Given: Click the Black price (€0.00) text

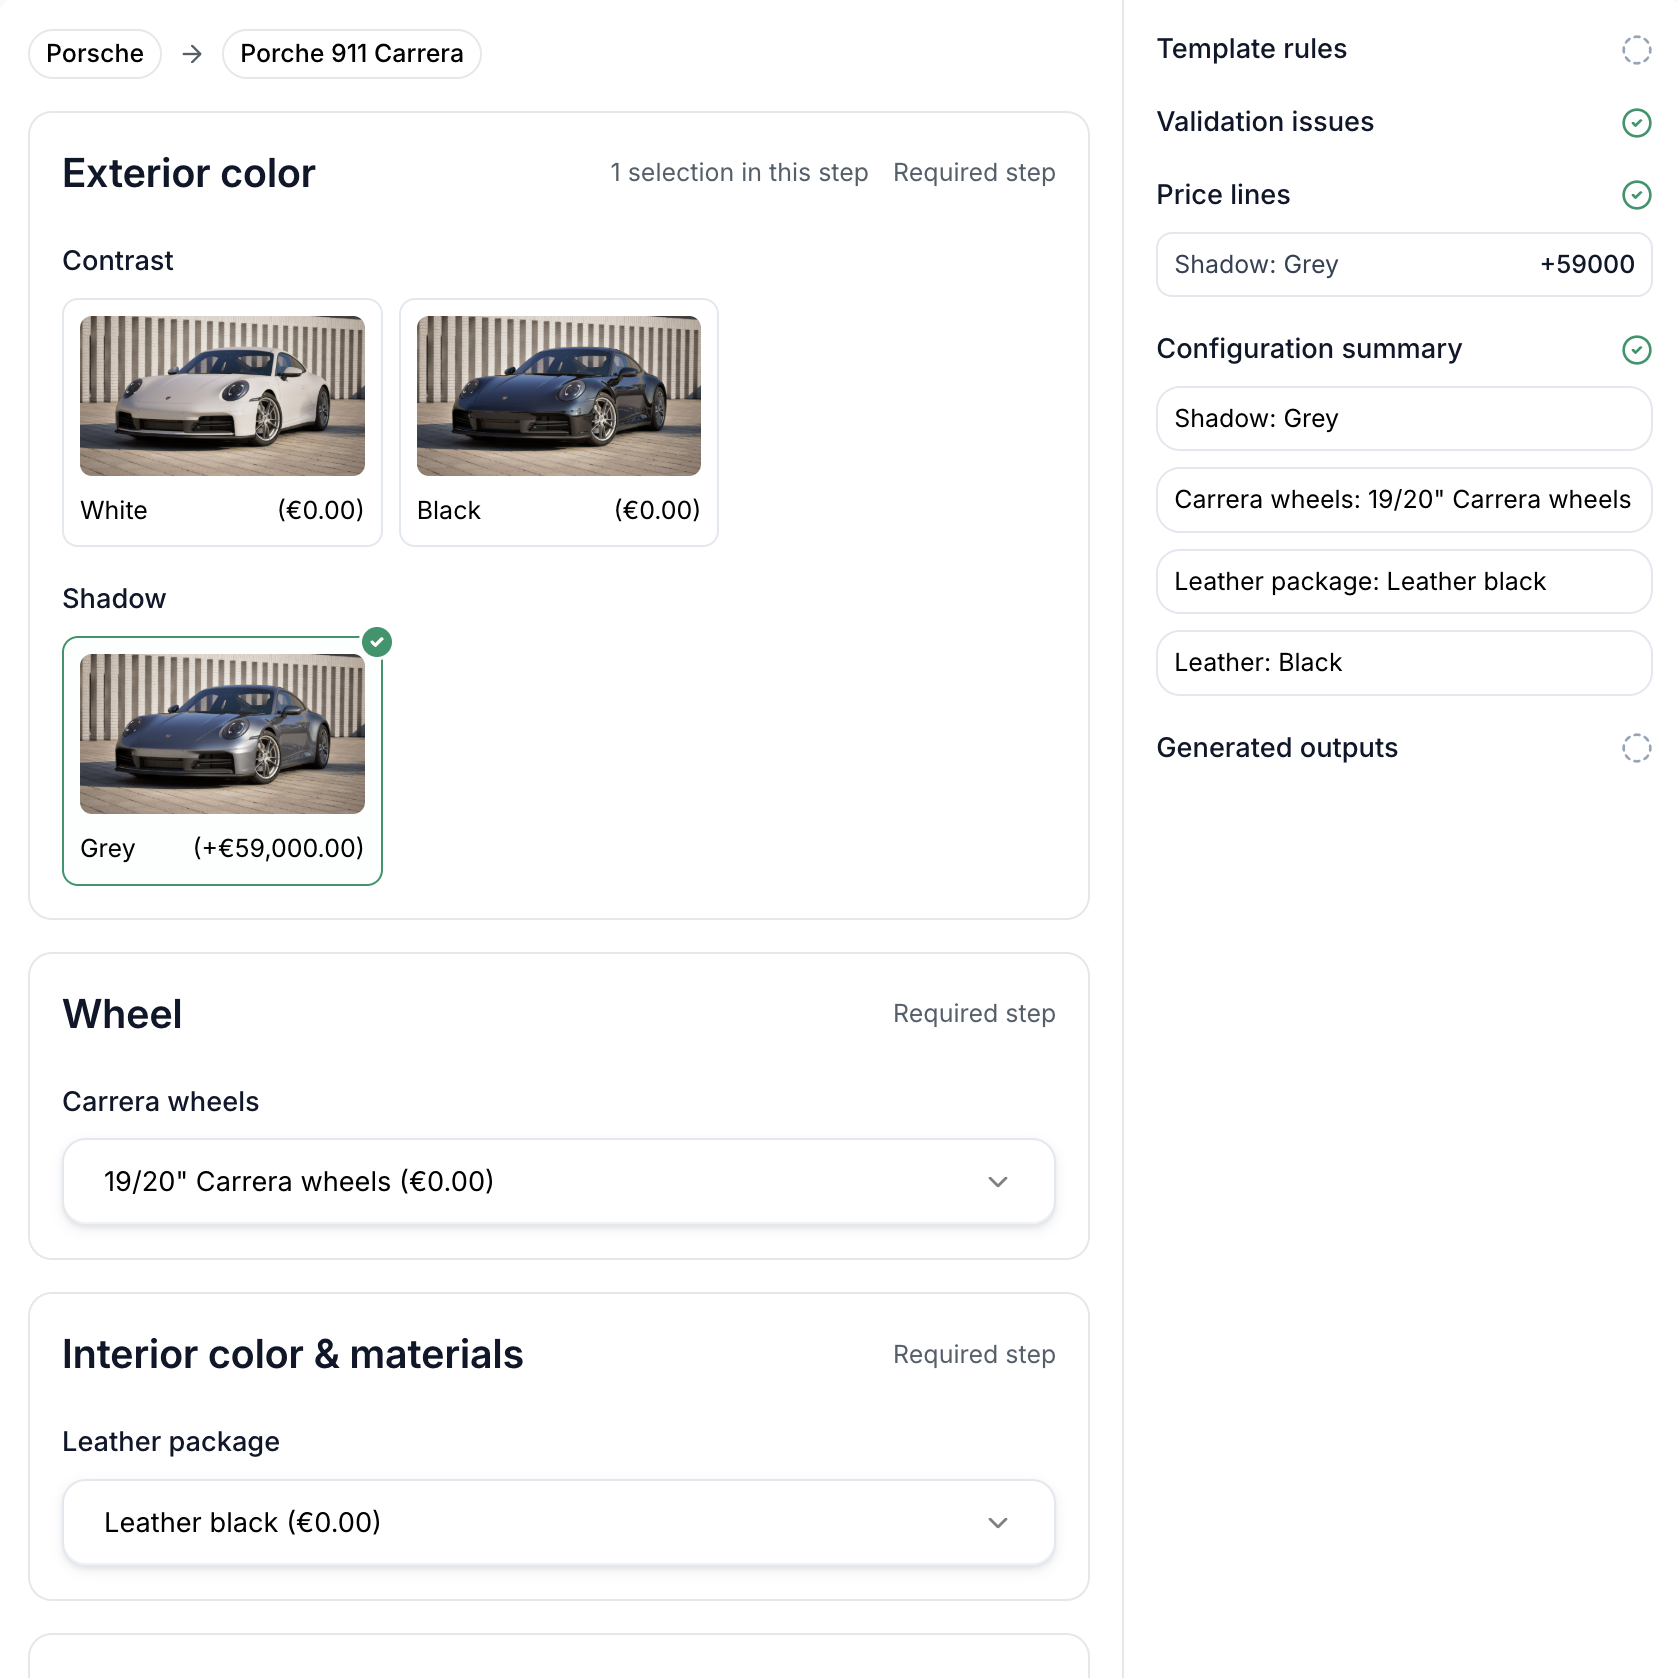Looking at the screenshot, I should [657, 510].
